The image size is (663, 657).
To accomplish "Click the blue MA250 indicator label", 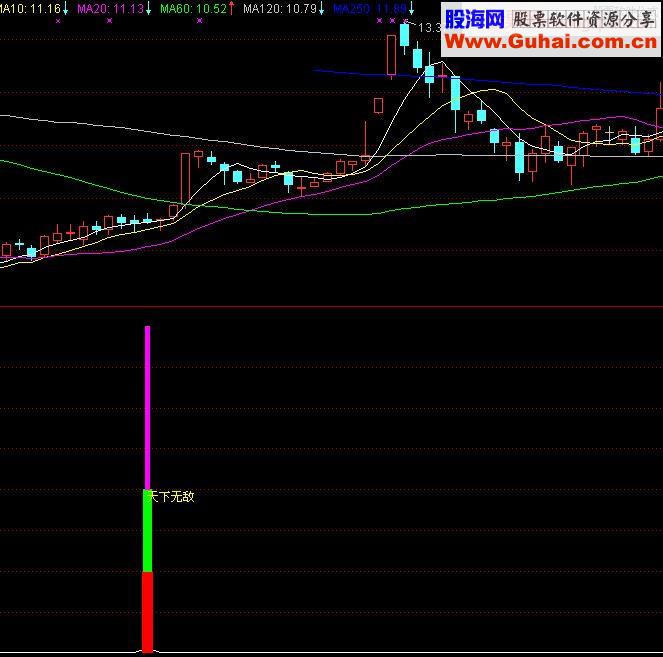I will tap(370, 8).
